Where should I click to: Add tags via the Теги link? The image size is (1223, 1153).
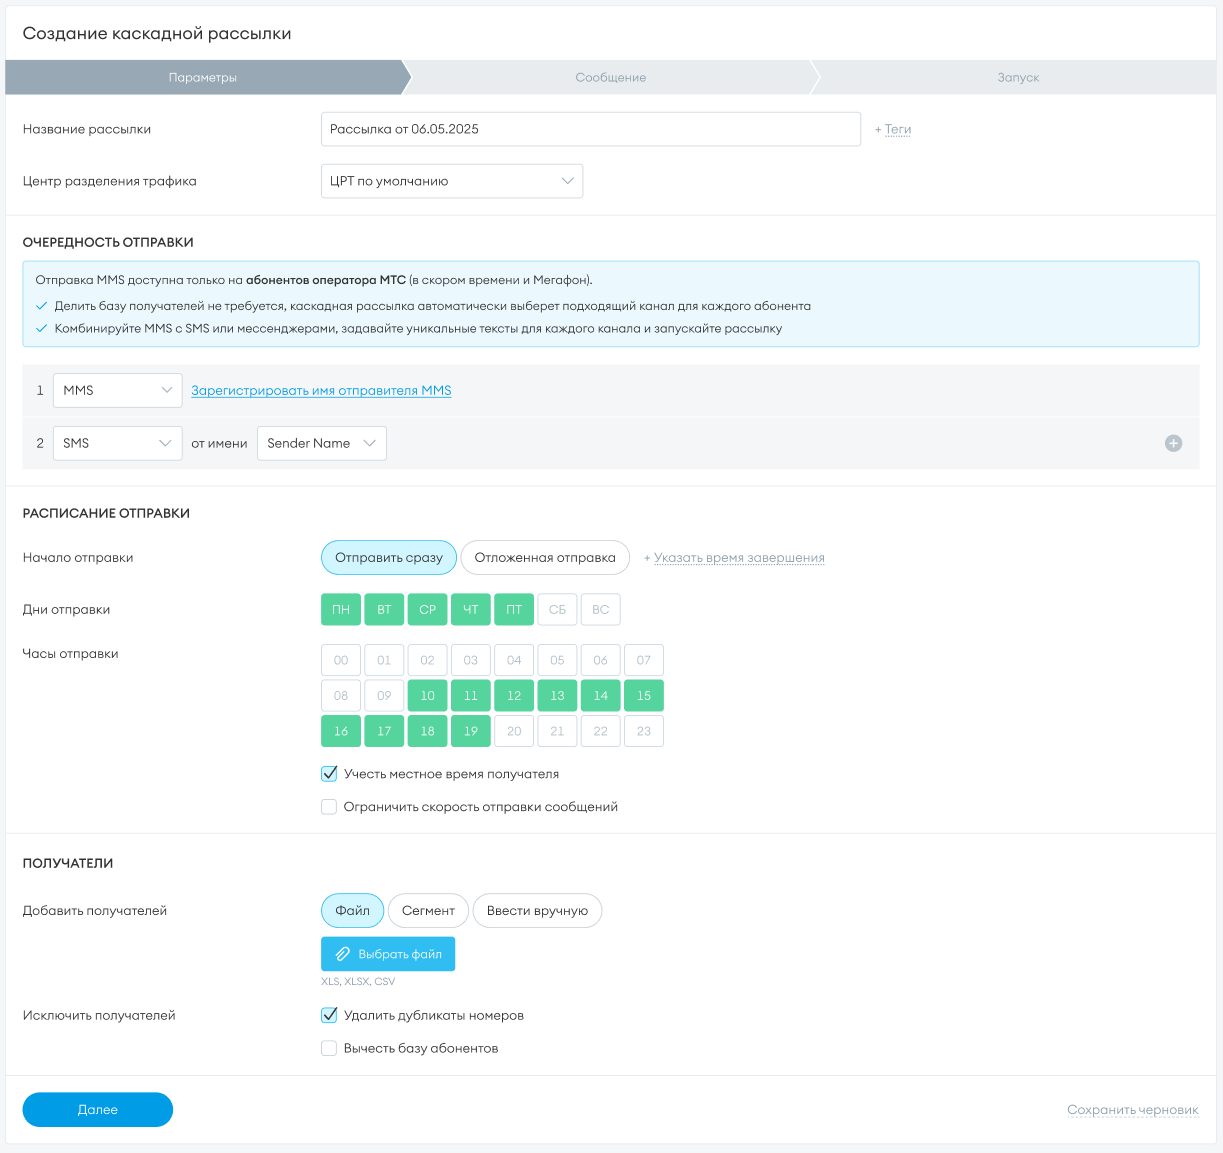(x=897, y=129)
